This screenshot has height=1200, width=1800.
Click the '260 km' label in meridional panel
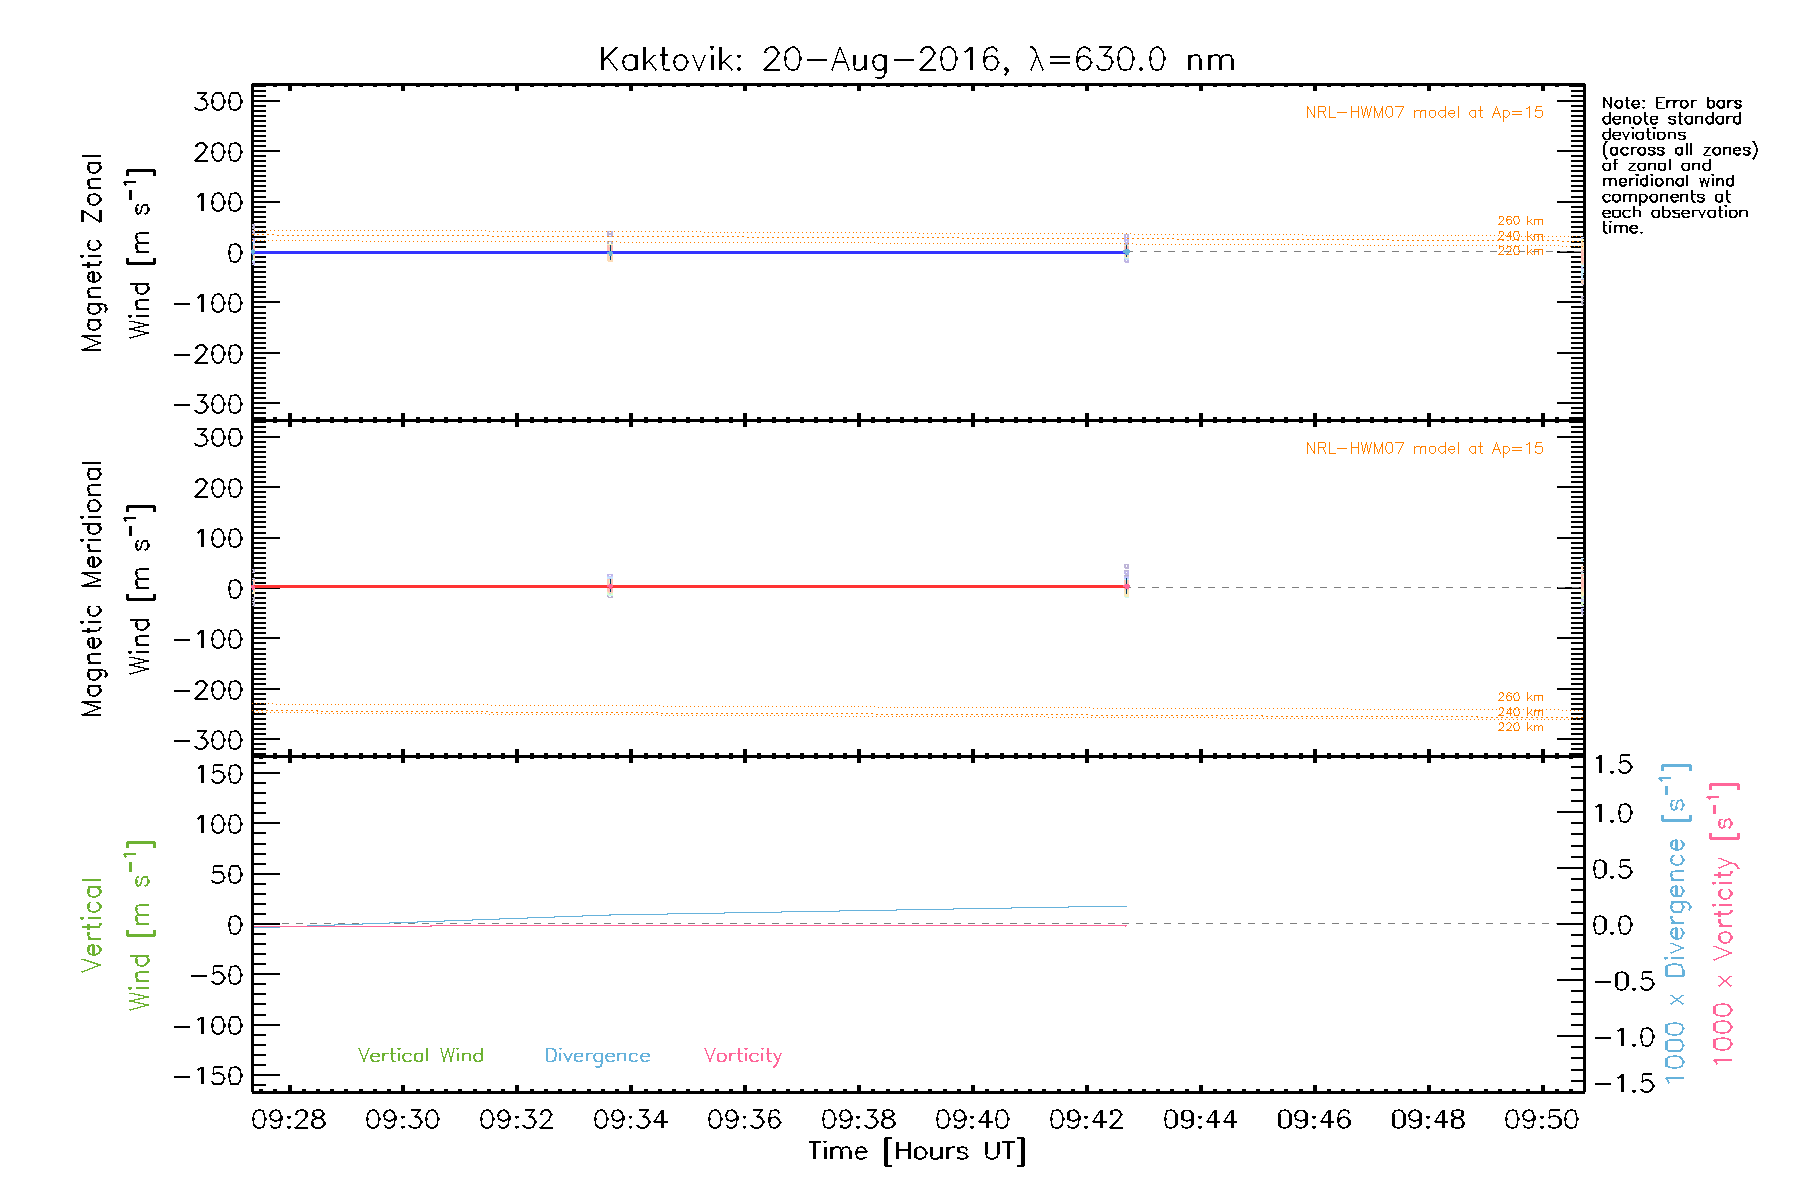[1520, 697]
